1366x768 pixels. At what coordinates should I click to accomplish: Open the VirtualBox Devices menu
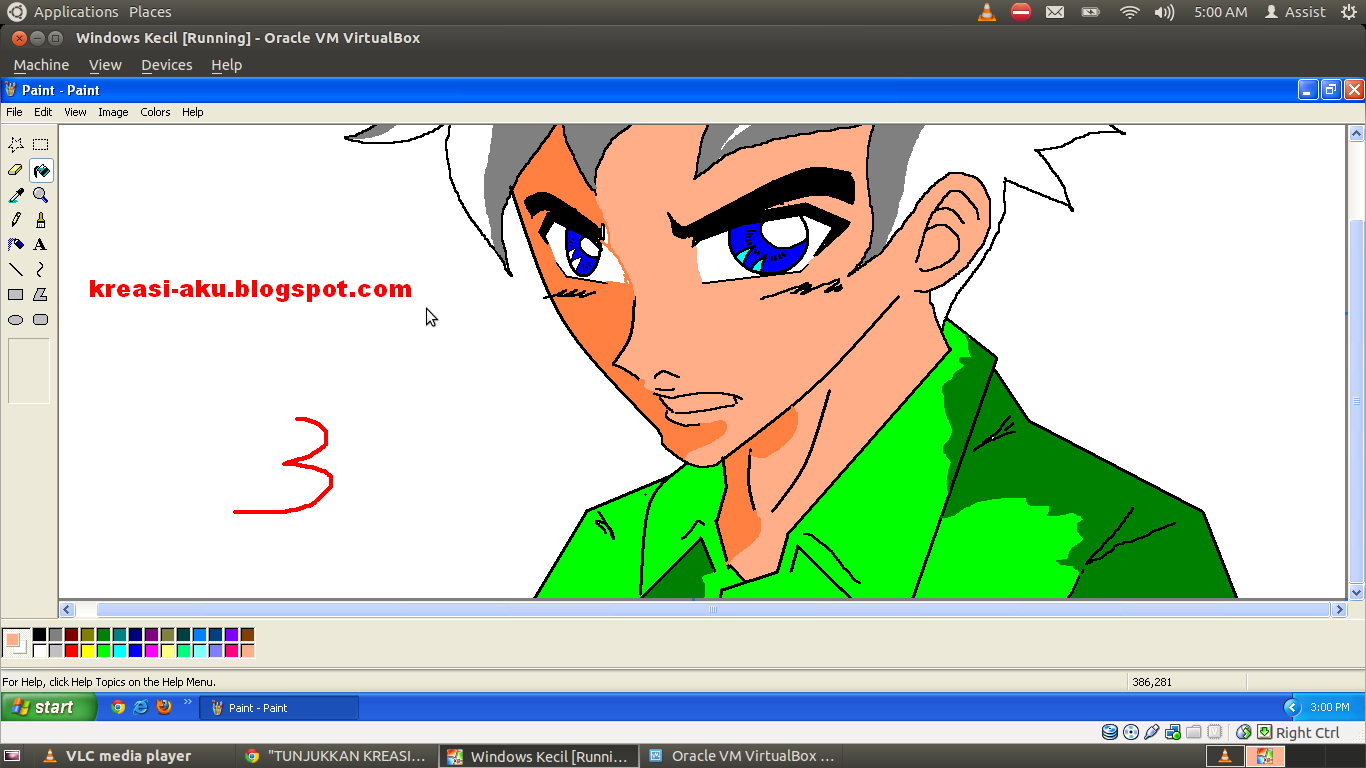coord(166,65)
